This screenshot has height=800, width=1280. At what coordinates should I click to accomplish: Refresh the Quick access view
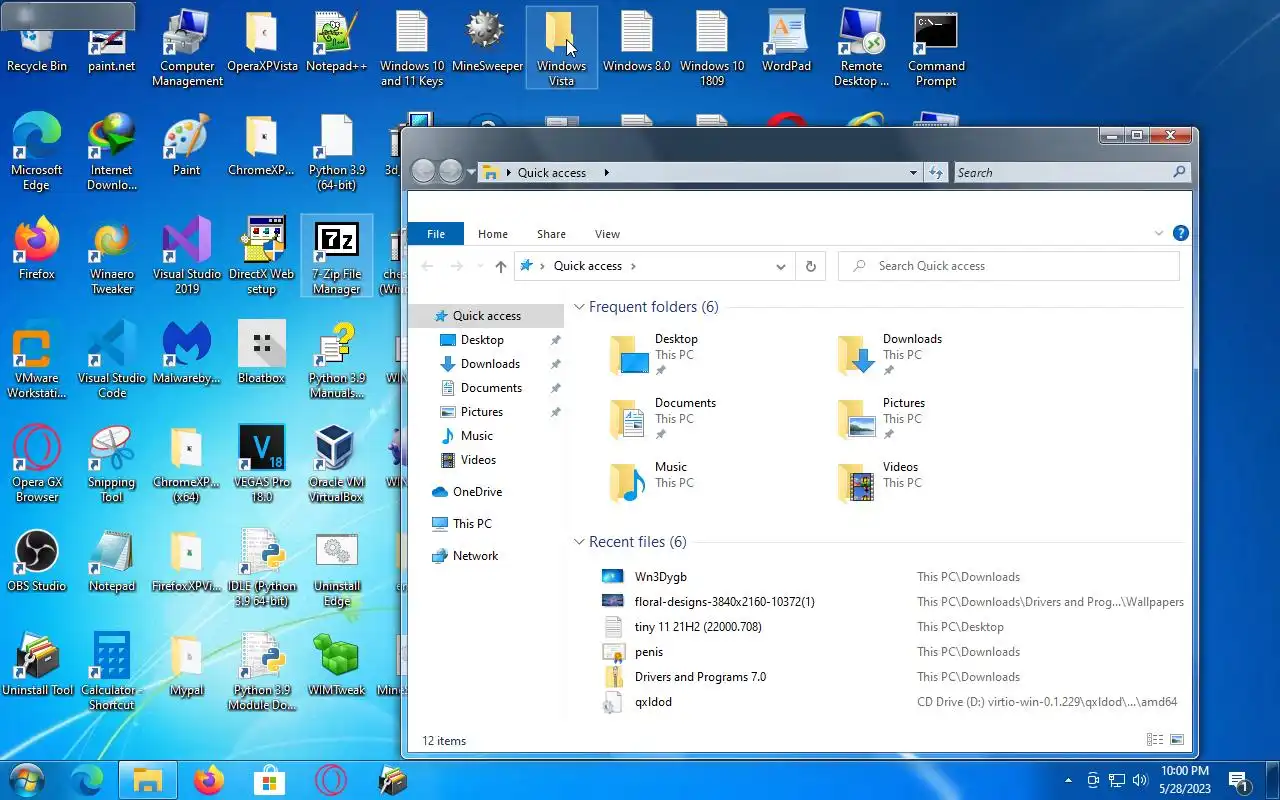tap(810, 266)
